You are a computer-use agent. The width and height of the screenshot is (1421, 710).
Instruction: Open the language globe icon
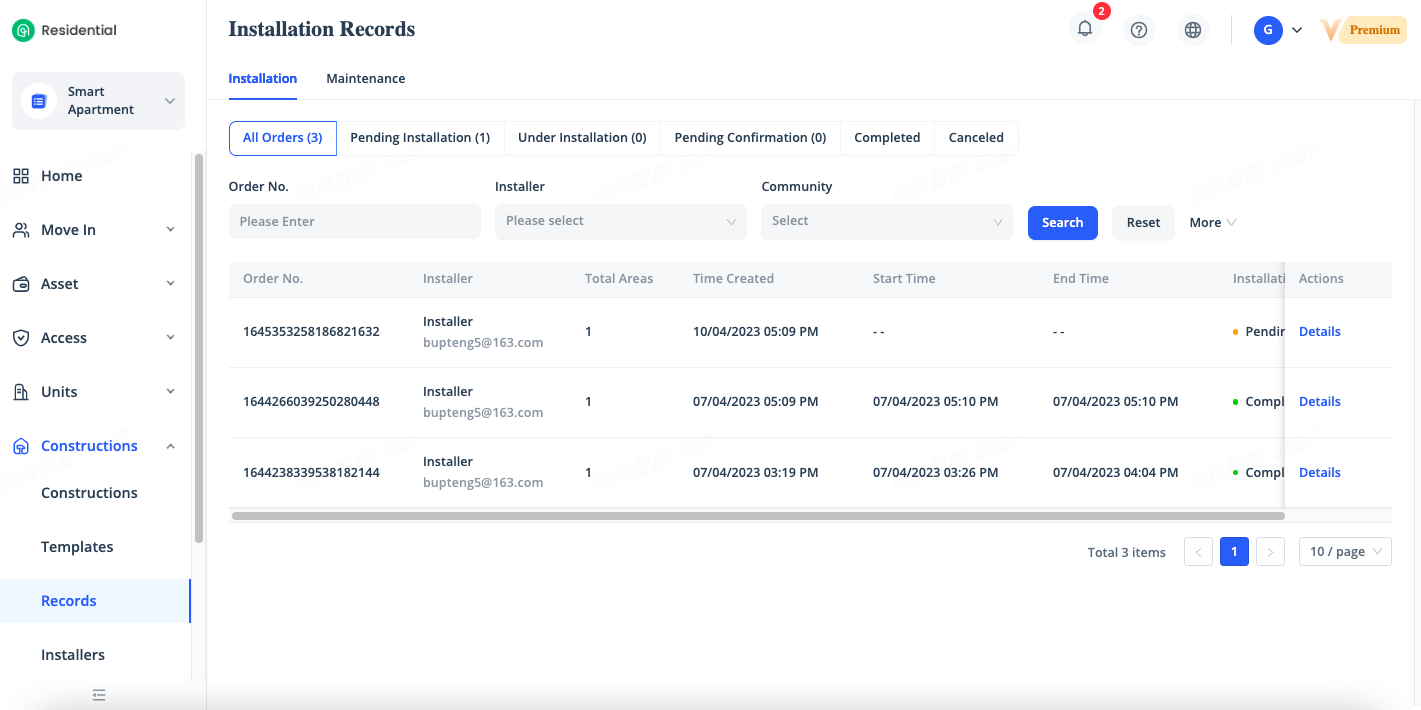1192,30
